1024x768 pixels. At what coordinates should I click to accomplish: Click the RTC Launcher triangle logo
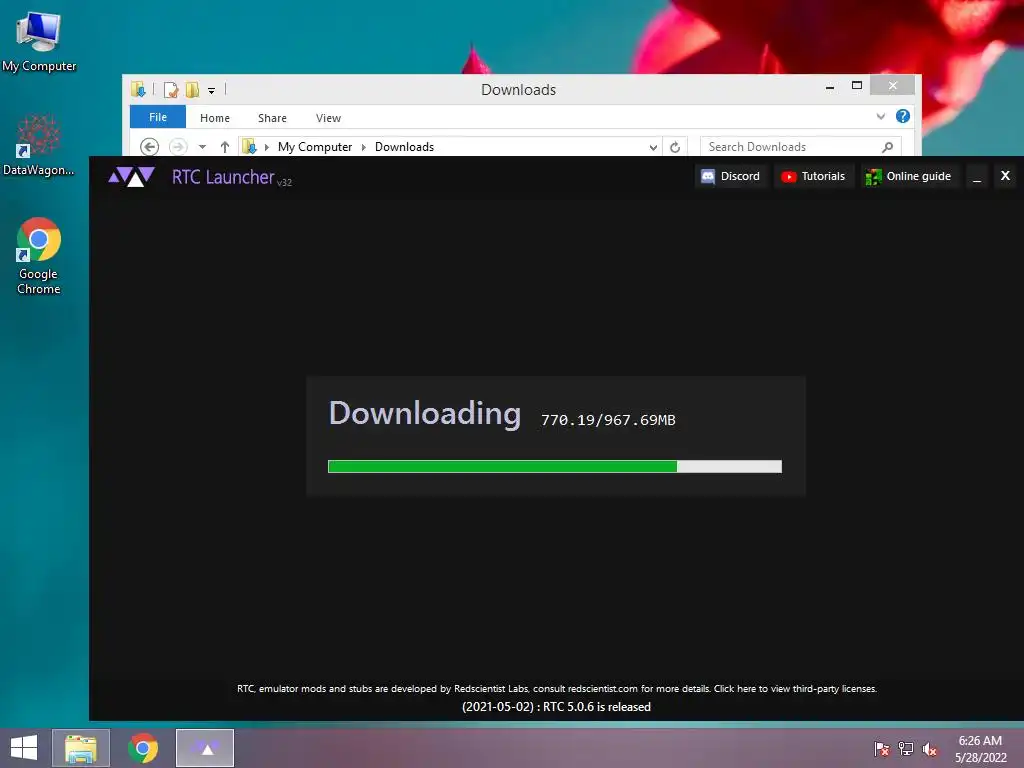(131, 176)
